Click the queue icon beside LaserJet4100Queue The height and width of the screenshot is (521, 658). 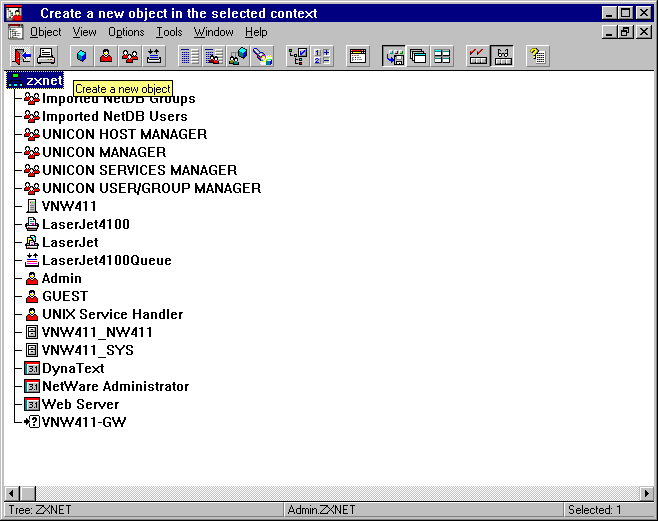32,260
